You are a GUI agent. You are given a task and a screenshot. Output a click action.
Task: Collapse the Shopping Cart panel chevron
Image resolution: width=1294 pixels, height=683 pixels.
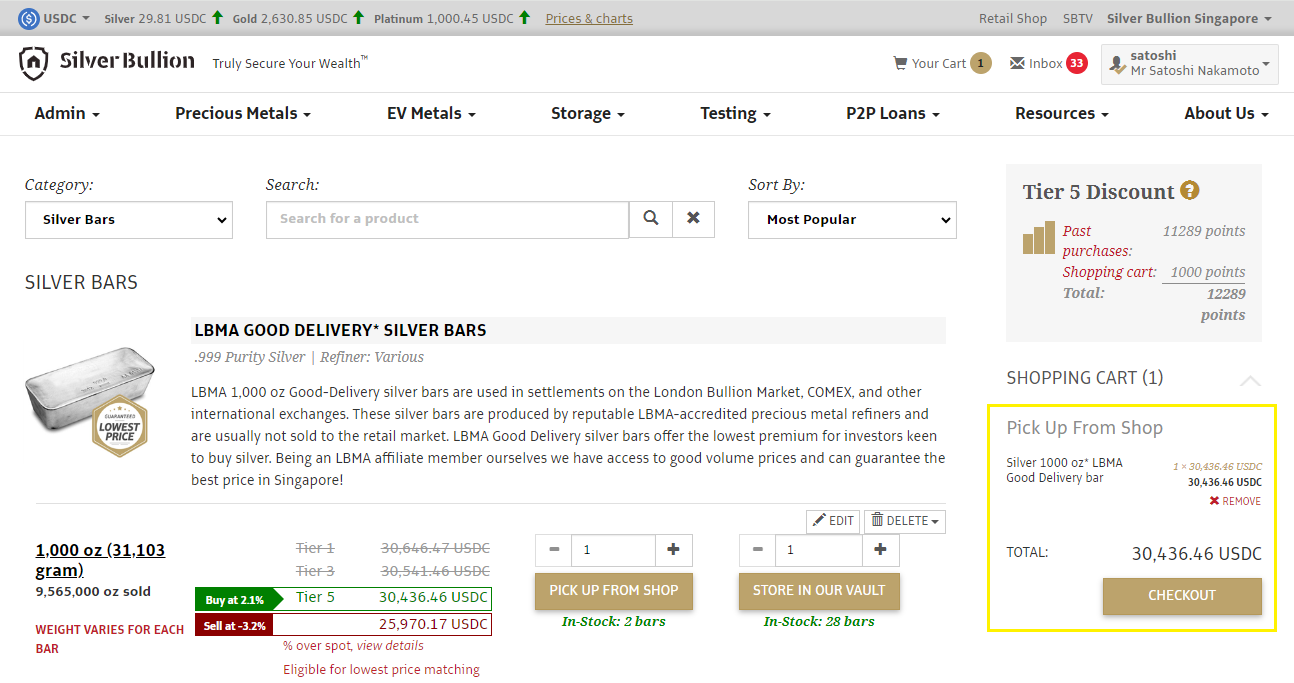point(1250,379)
